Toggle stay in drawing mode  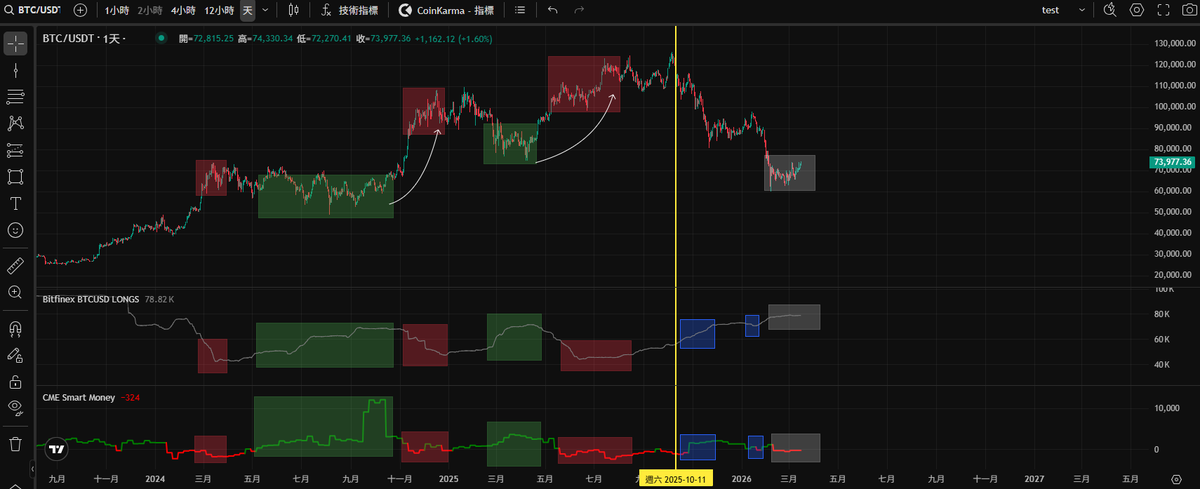coord(16,354)
